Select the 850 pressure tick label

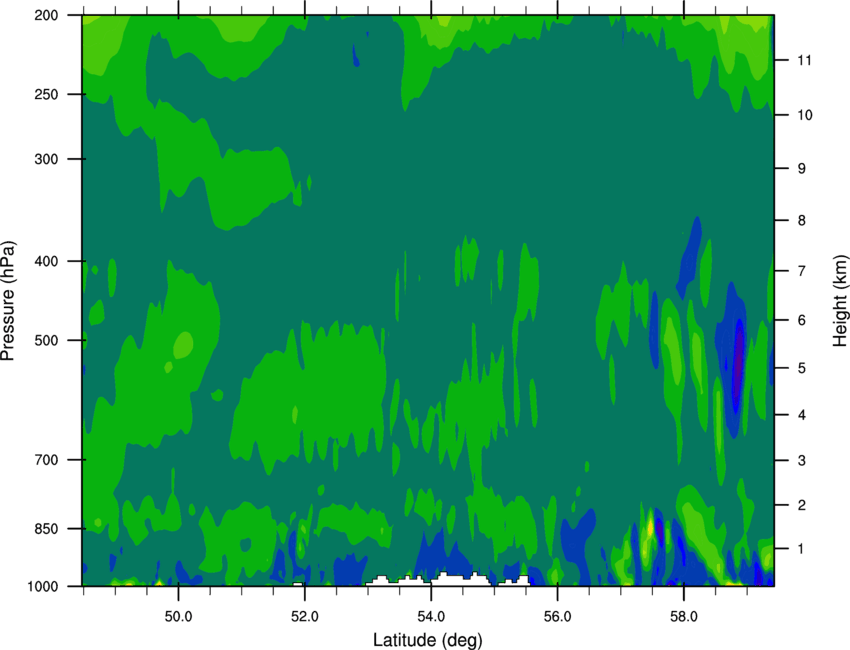coord(46,529)
